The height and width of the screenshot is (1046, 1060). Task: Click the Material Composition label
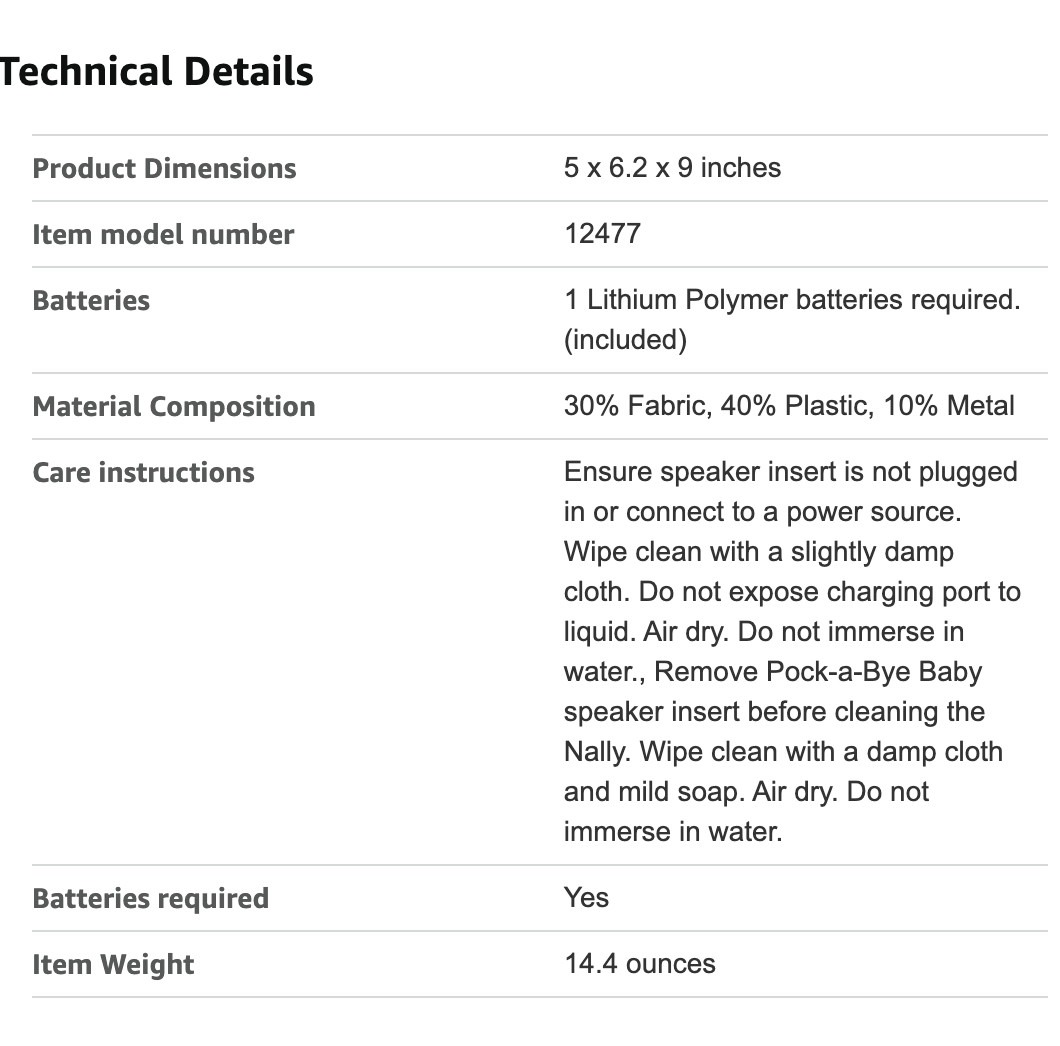click(174, 406)
